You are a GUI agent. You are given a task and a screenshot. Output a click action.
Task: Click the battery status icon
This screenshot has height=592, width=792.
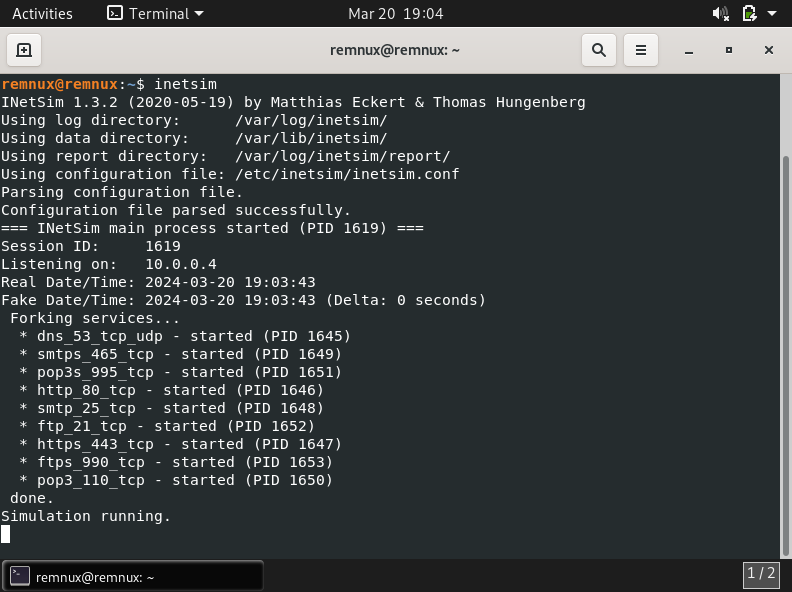coord(749,14)
